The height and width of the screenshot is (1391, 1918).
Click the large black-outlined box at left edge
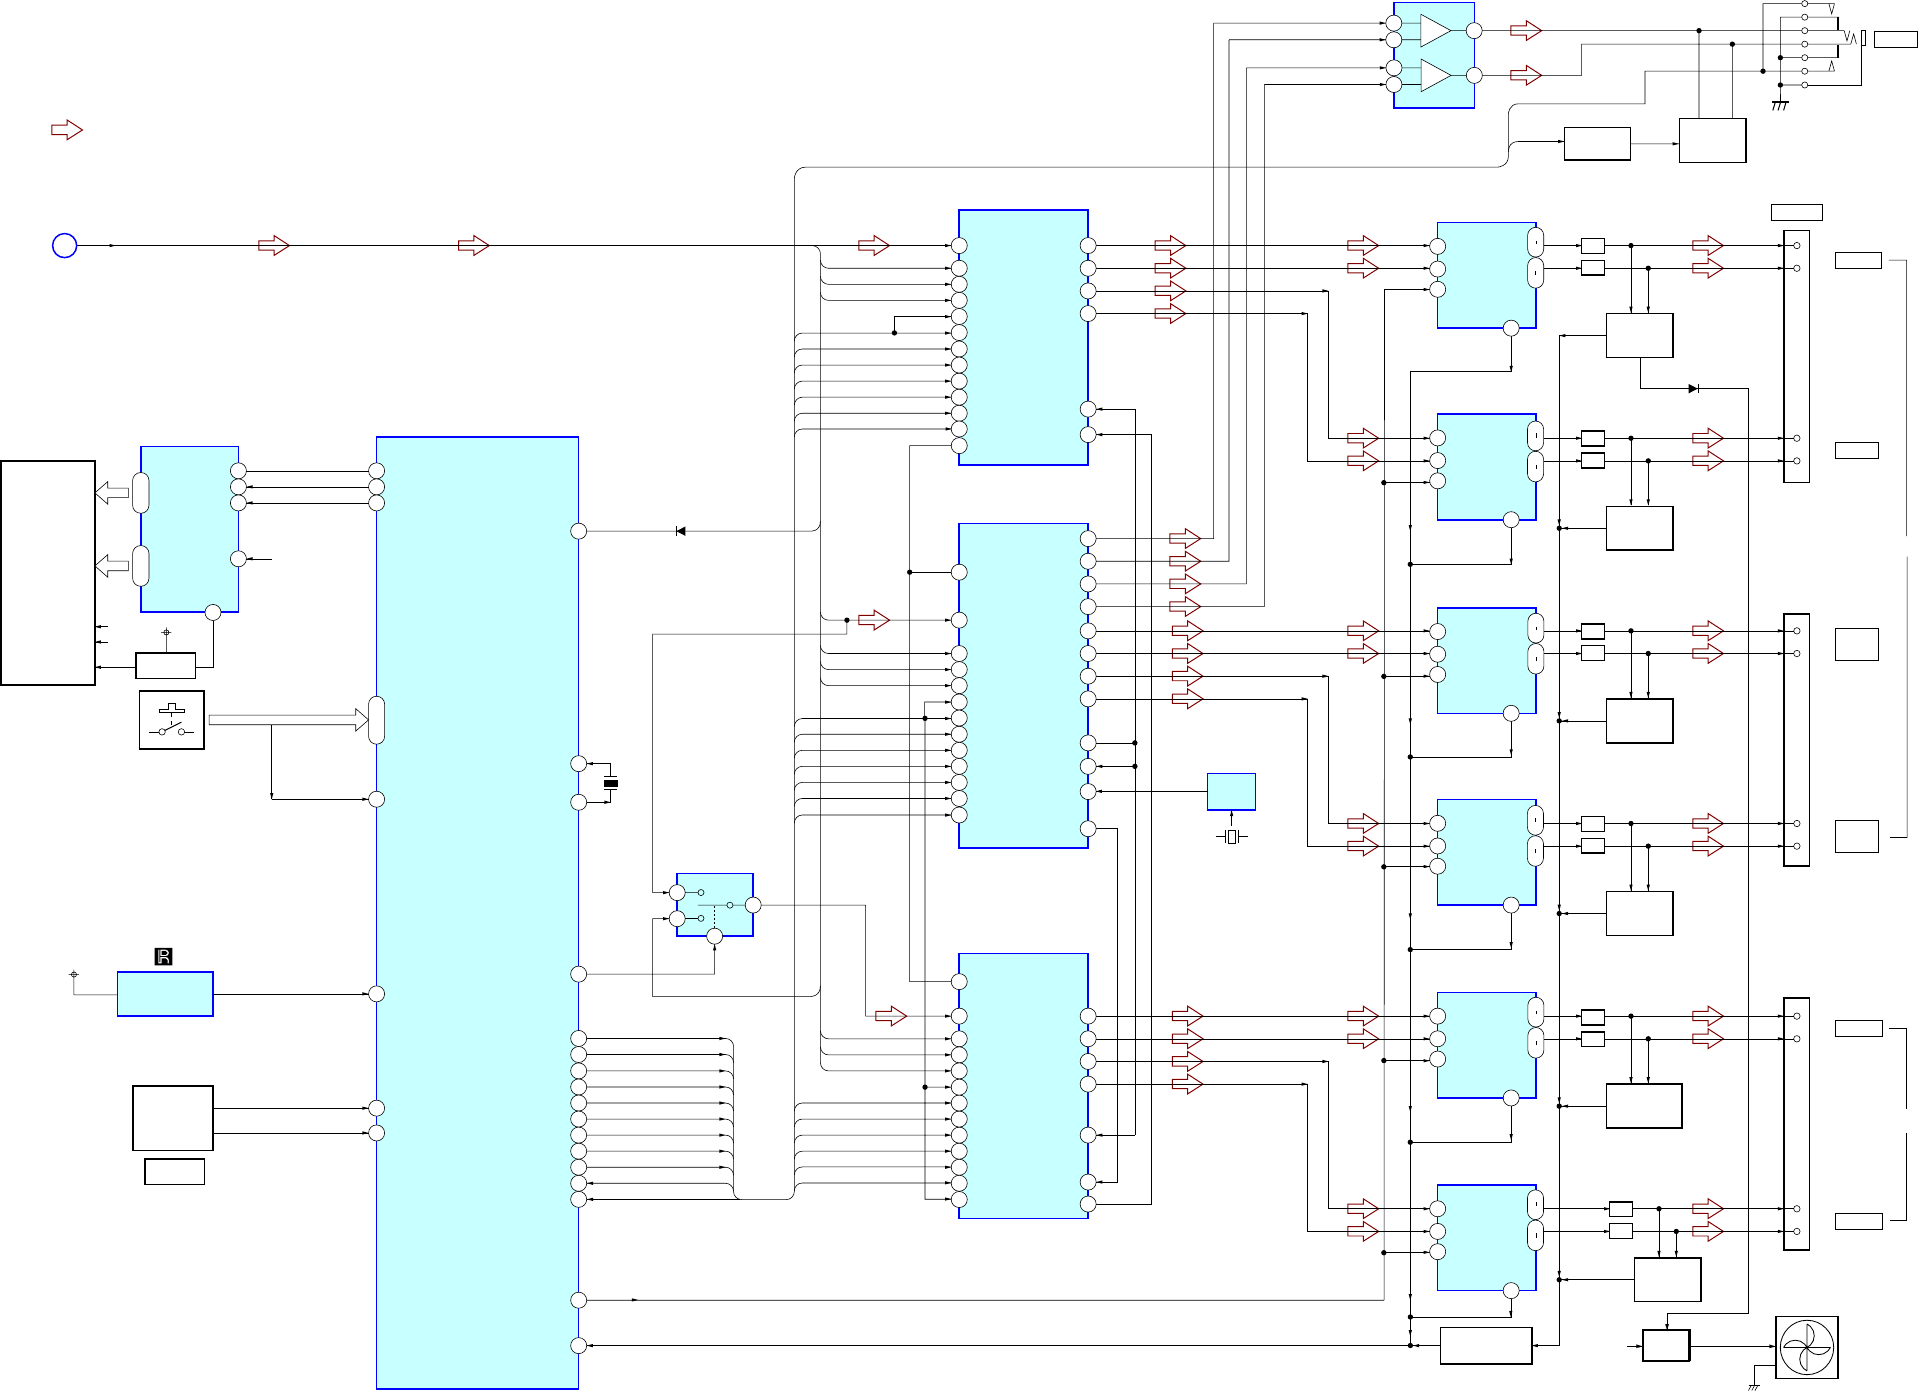click(x=48, y=573)
